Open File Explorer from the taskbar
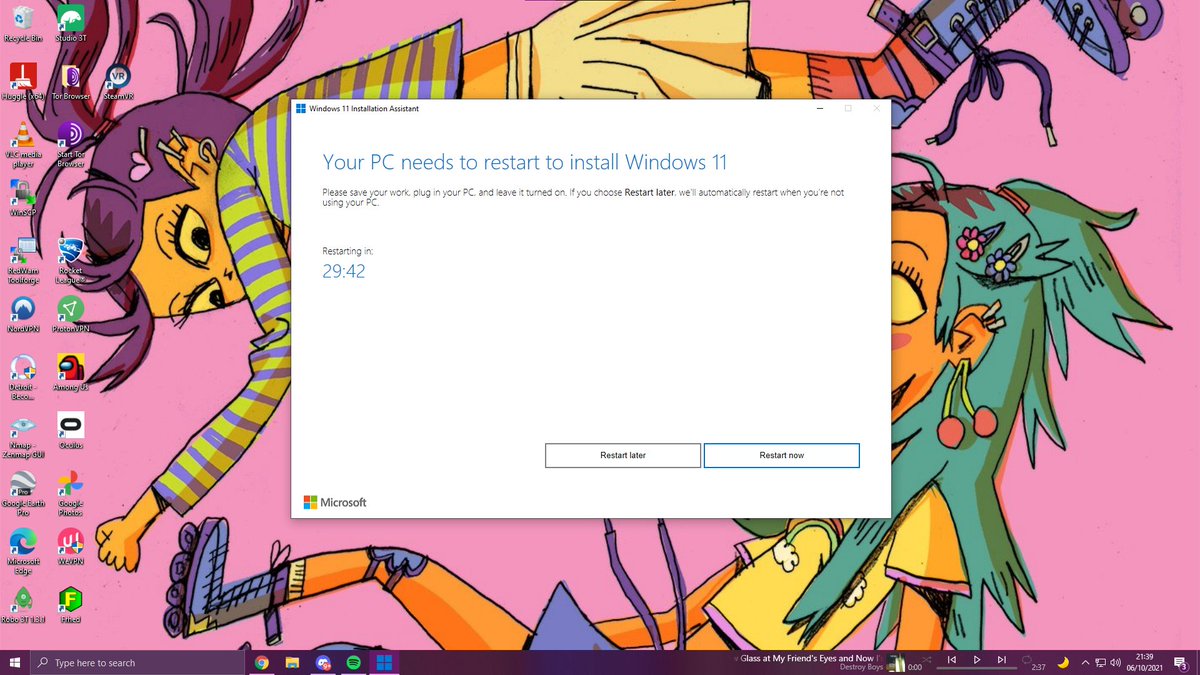 tap(293, 662)
